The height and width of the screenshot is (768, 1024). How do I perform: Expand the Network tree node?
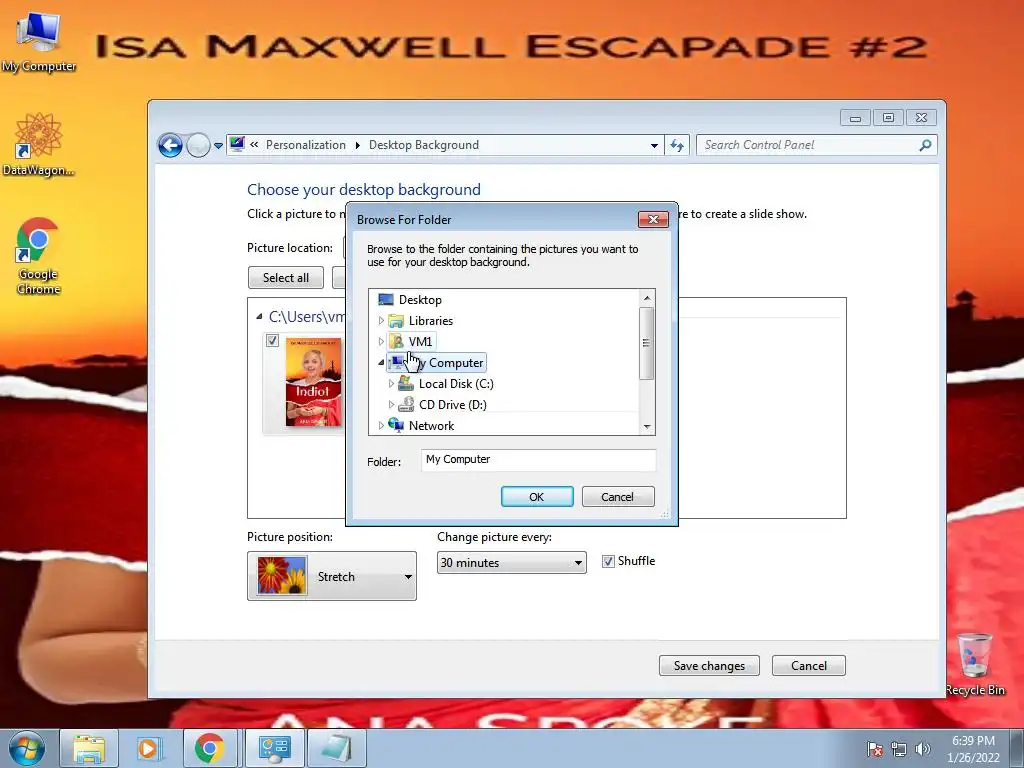[381, 425]
